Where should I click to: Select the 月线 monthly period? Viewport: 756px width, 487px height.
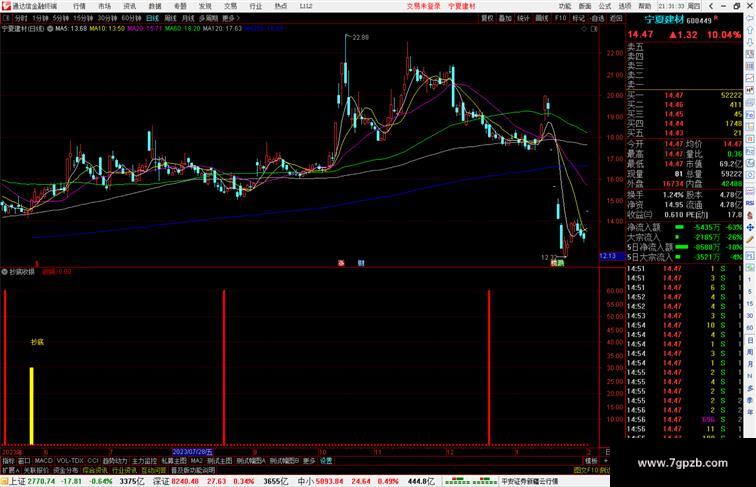(x=188, y=18)
